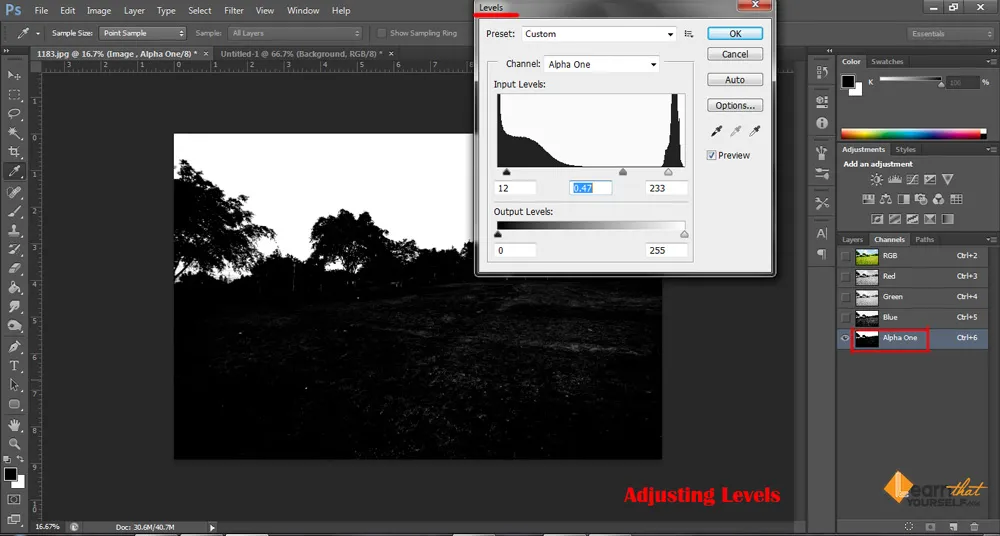
Task: Expand the Sample Size dropdown
Action: point(143,33)
